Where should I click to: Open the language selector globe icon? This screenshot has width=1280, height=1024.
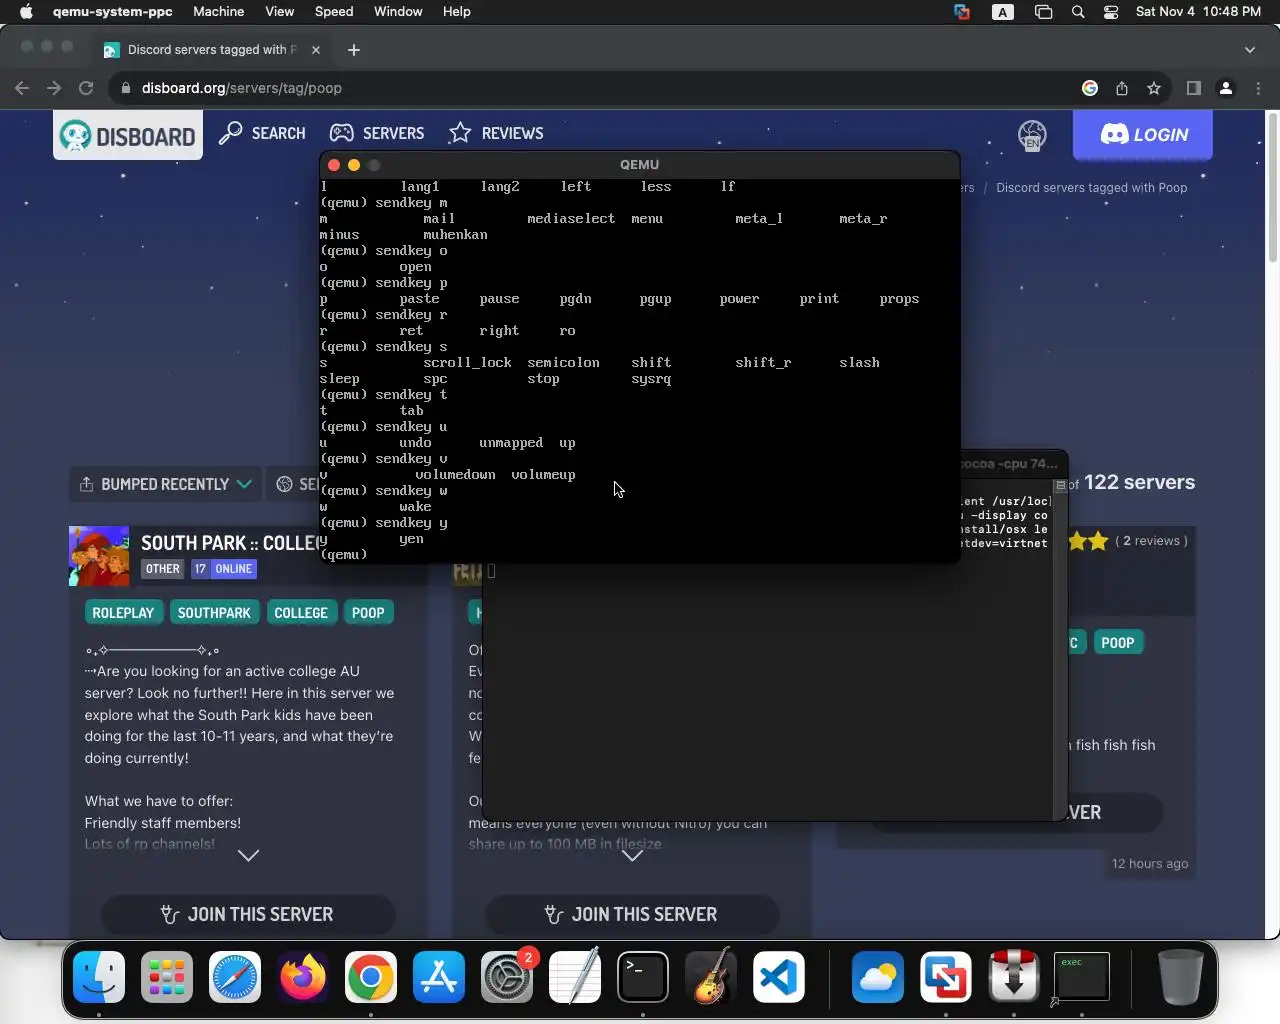1032,135
